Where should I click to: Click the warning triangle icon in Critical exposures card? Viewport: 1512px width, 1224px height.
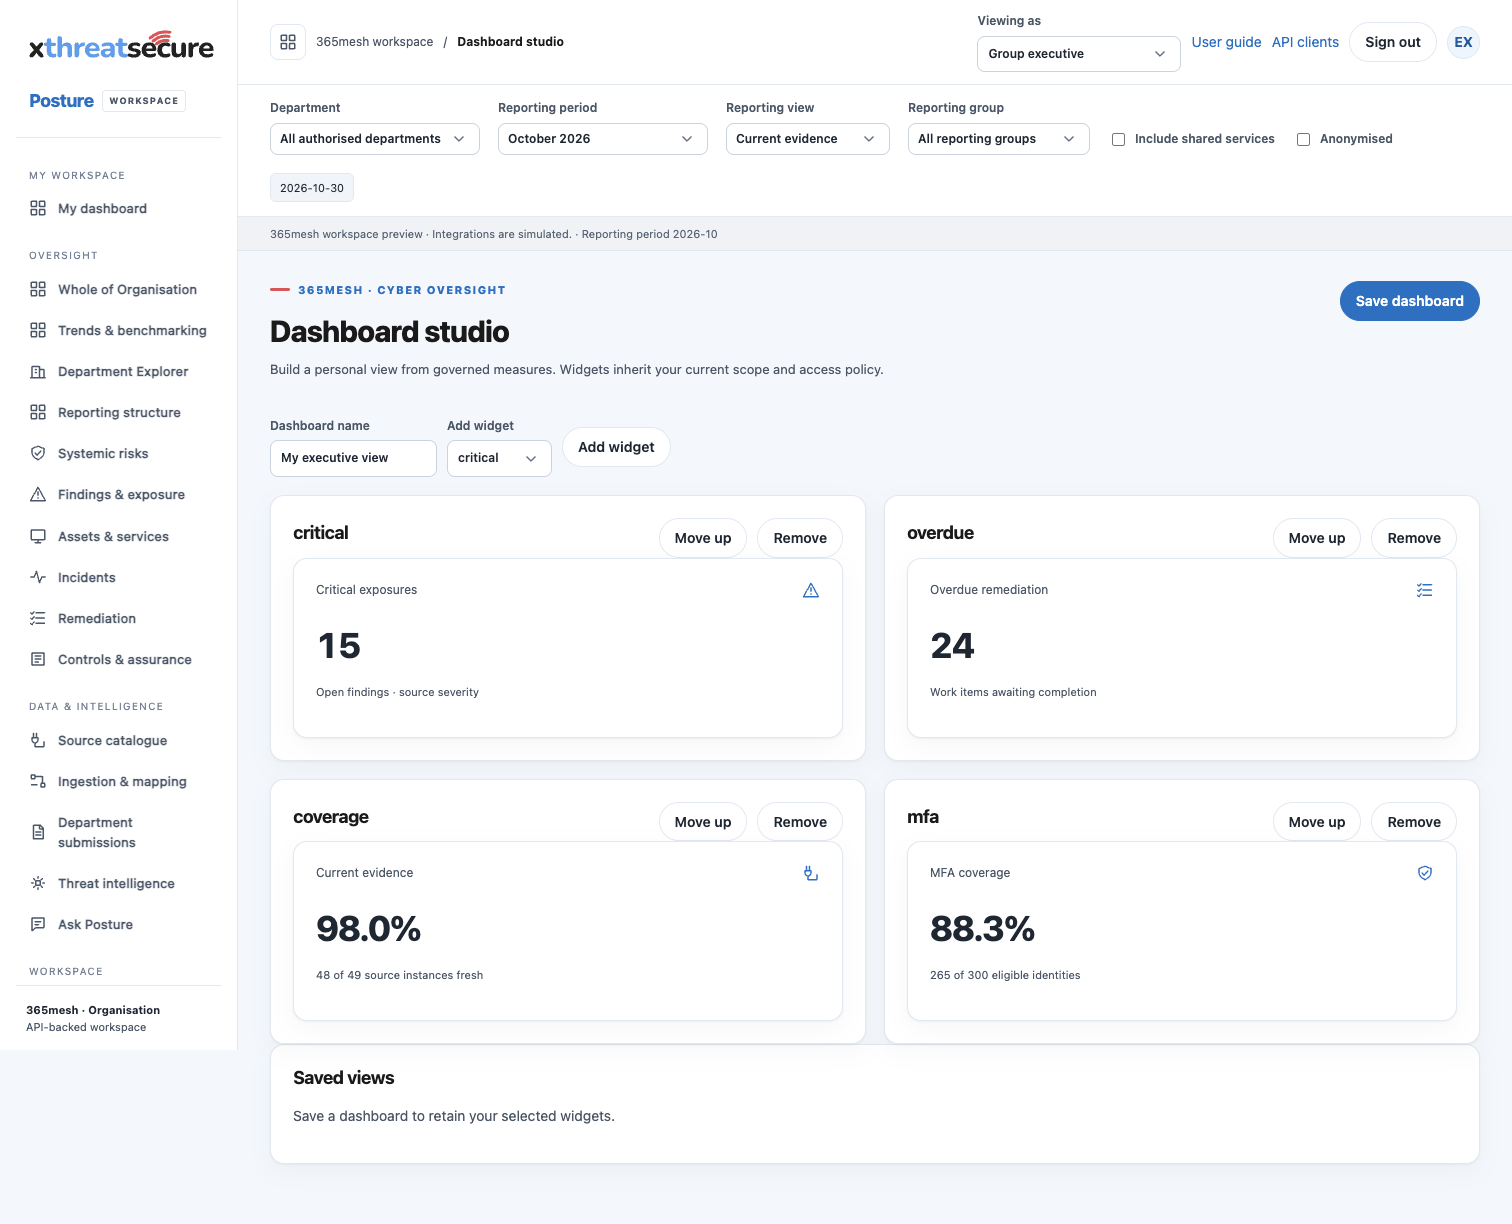pyautogui.click(x=811, y=590)
